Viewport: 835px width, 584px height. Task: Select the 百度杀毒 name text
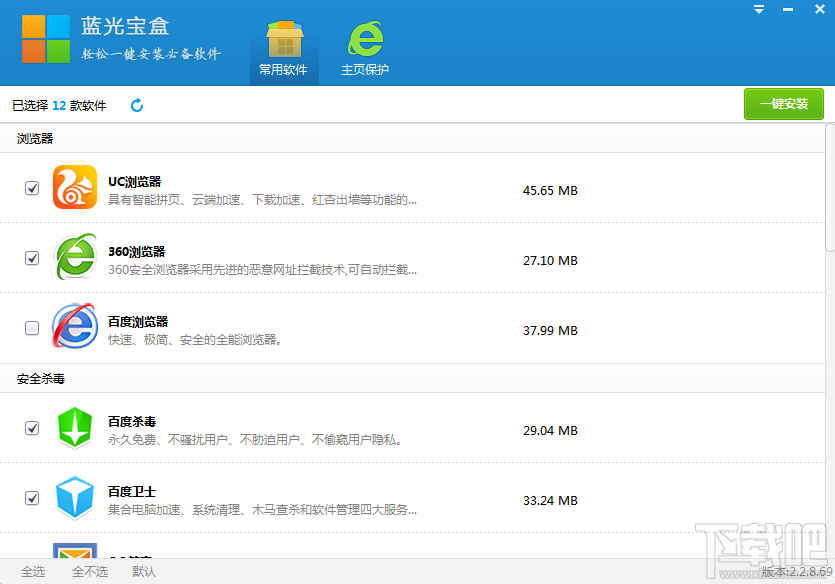132,422
